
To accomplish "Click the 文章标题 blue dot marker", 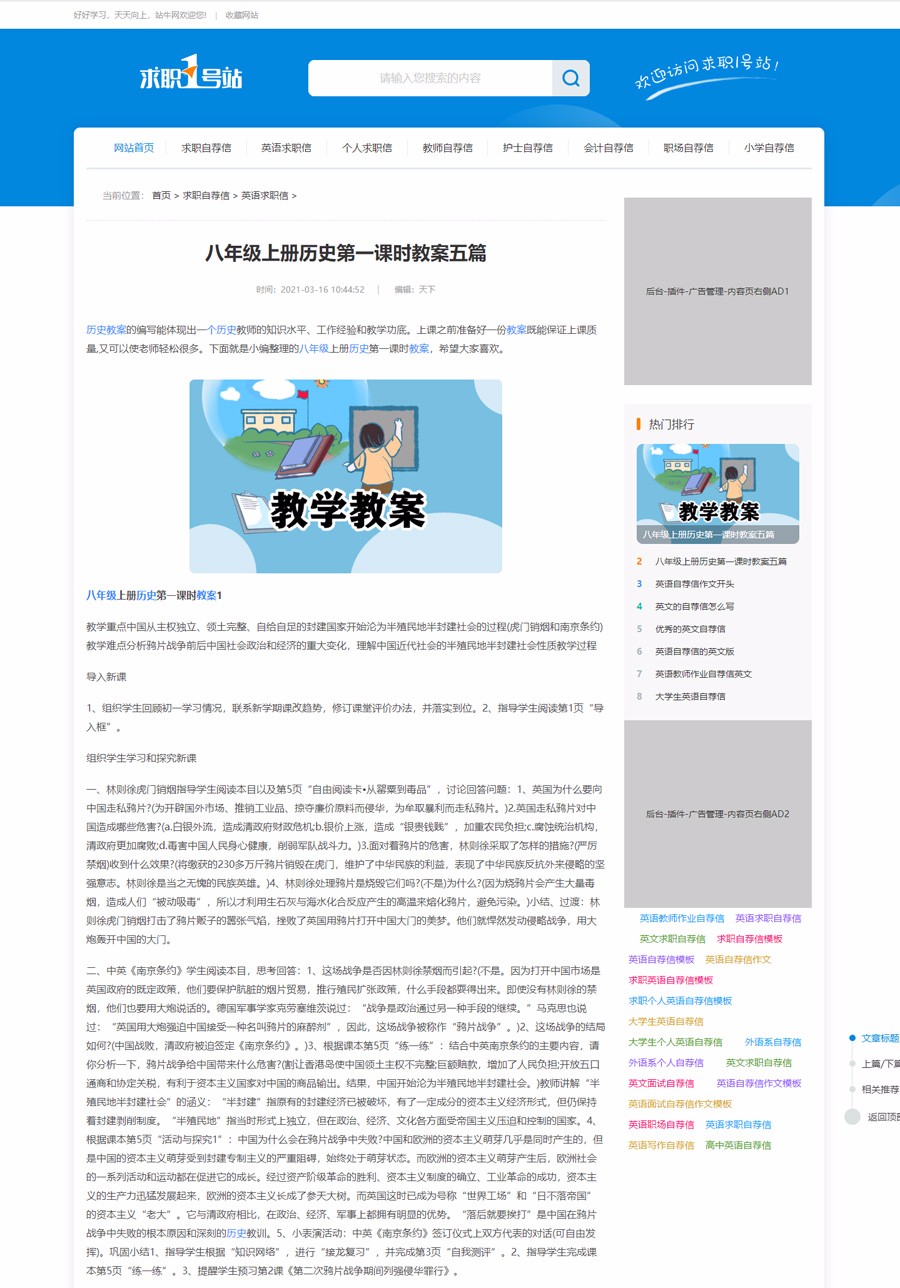I will click(x=852, y=1038).
